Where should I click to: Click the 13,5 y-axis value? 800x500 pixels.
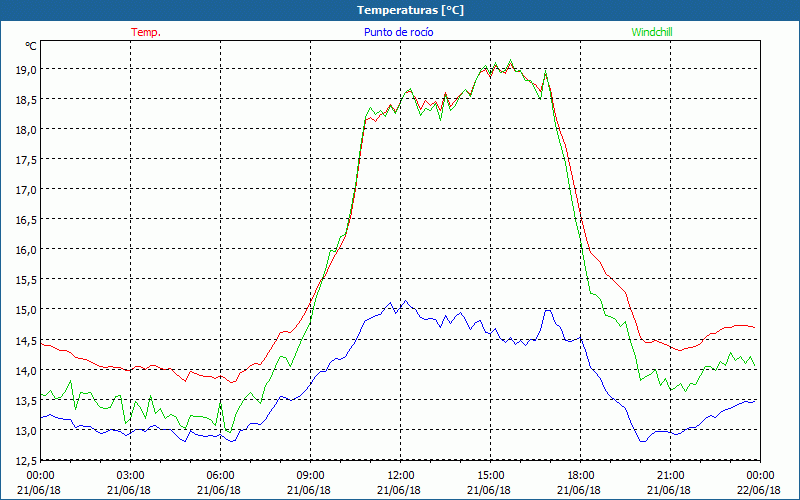click(x=26, y=401)
